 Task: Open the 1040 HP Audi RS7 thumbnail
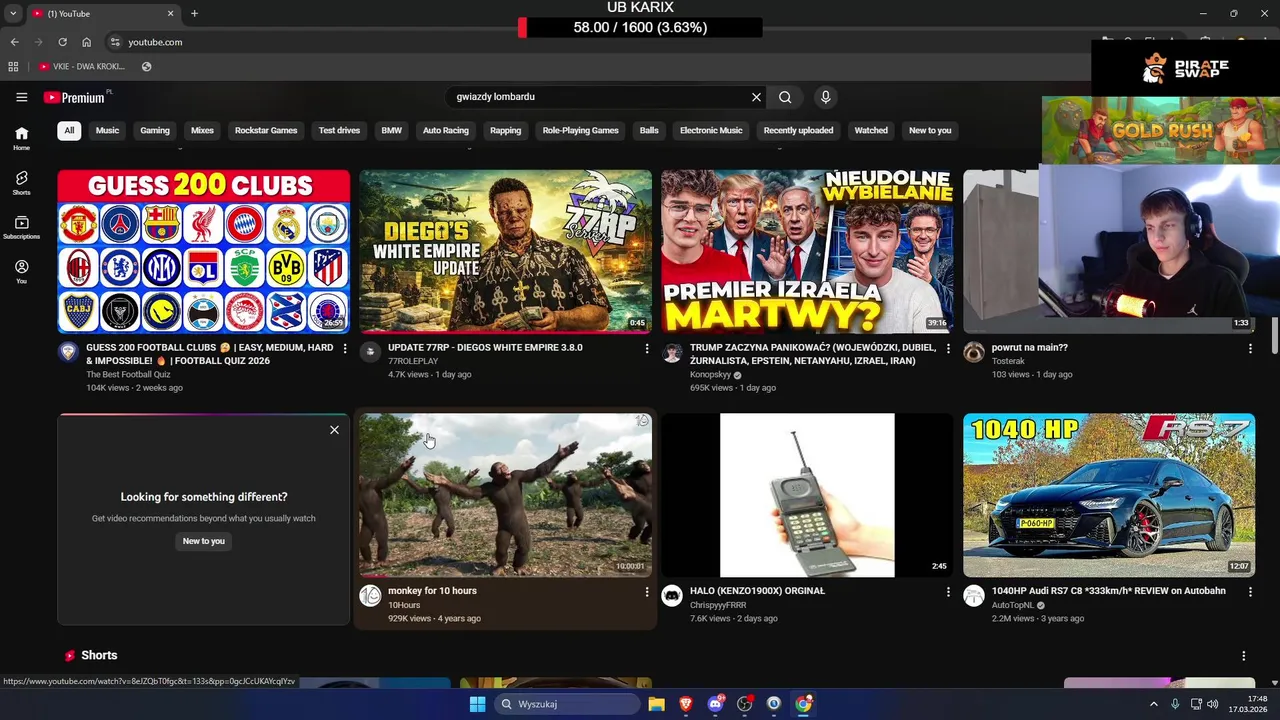point(1109,495)
